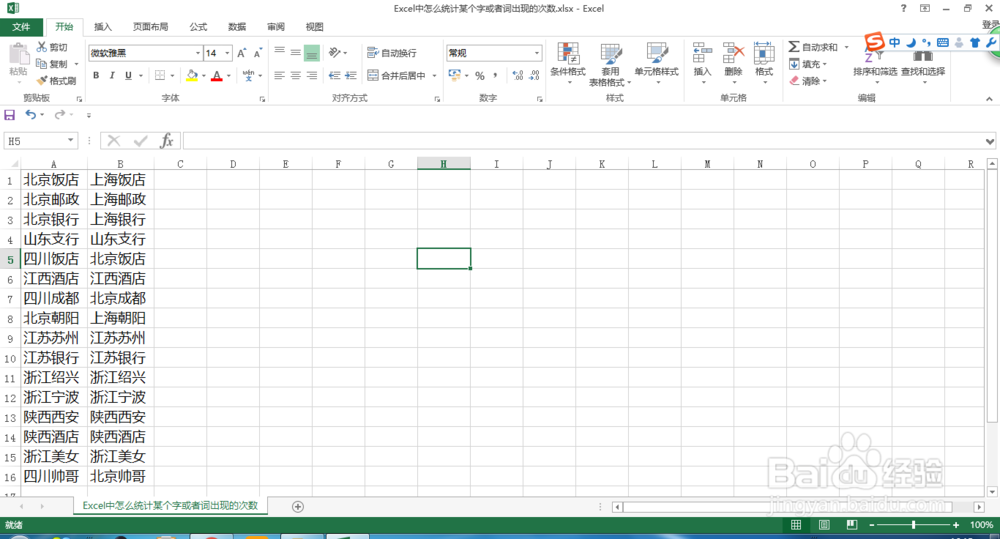This screenshot has width=1000, height=539.
Task: Open the font size dropdown
Action: [x=227, y=53]
